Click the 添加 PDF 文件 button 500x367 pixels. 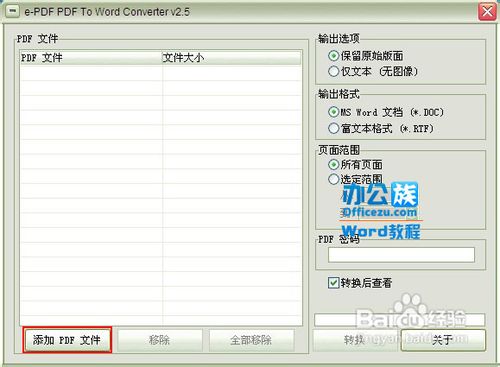(67, 340)
